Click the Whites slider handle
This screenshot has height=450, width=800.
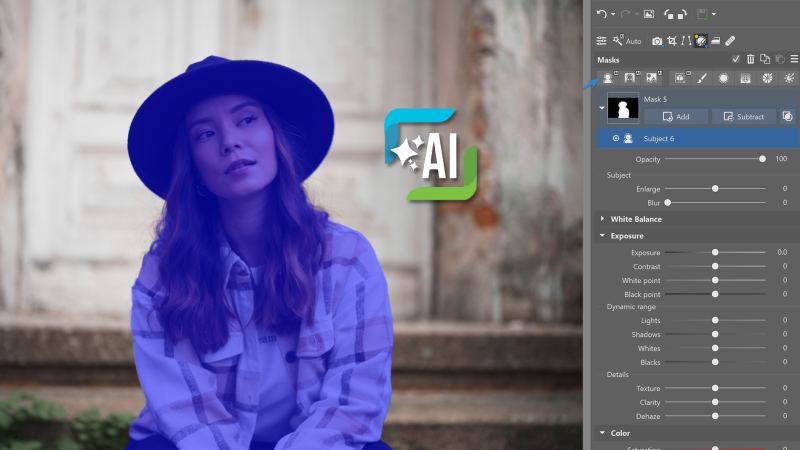[715, 348]
